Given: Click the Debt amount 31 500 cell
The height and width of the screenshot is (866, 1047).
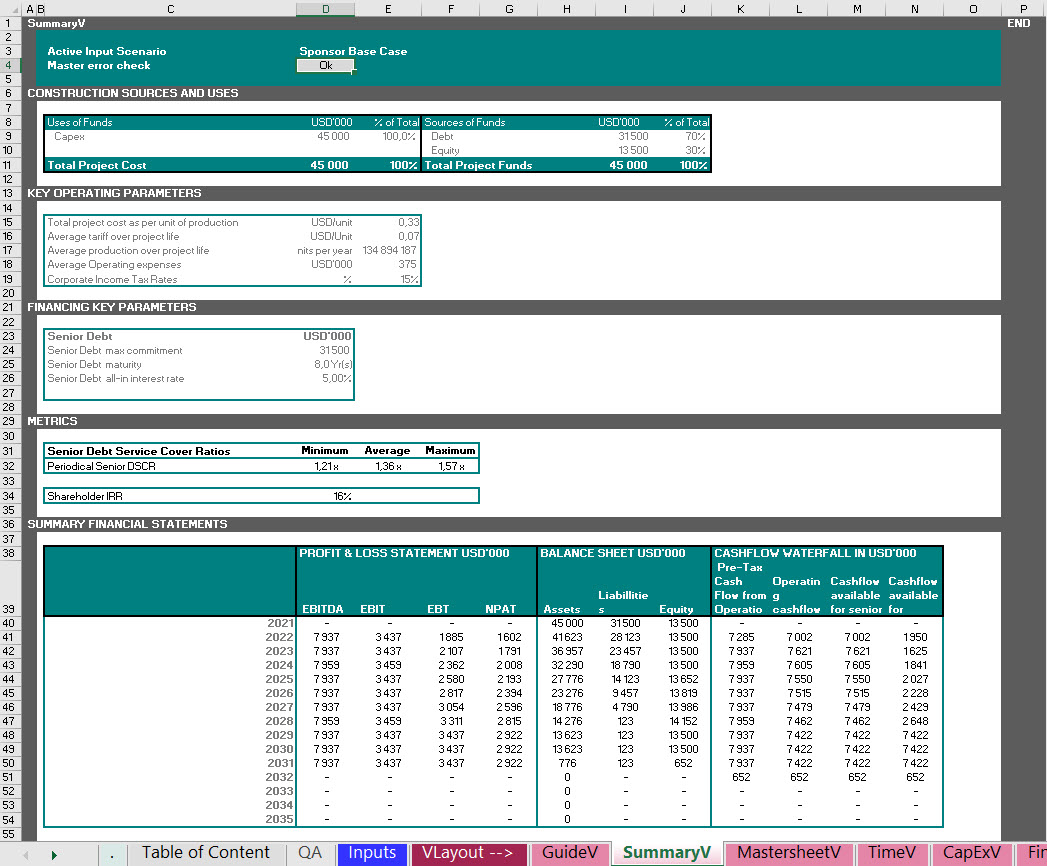Looking at the screenshot, I should pos(633,136).
